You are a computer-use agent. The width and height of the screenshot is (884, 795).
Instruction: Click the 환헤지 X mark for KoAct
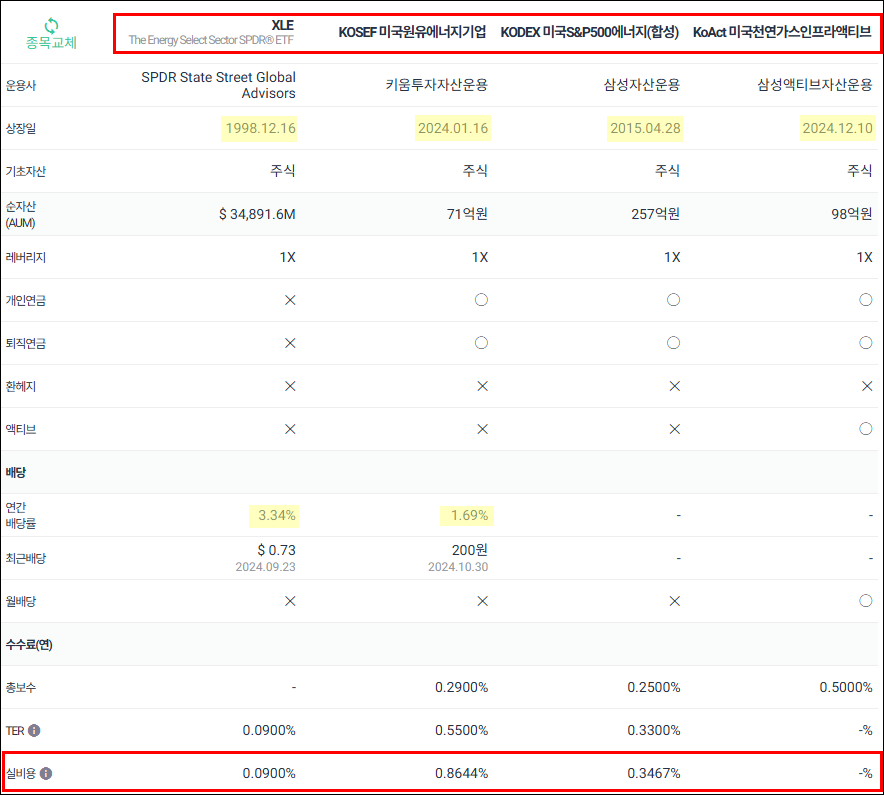pos(867,386)
